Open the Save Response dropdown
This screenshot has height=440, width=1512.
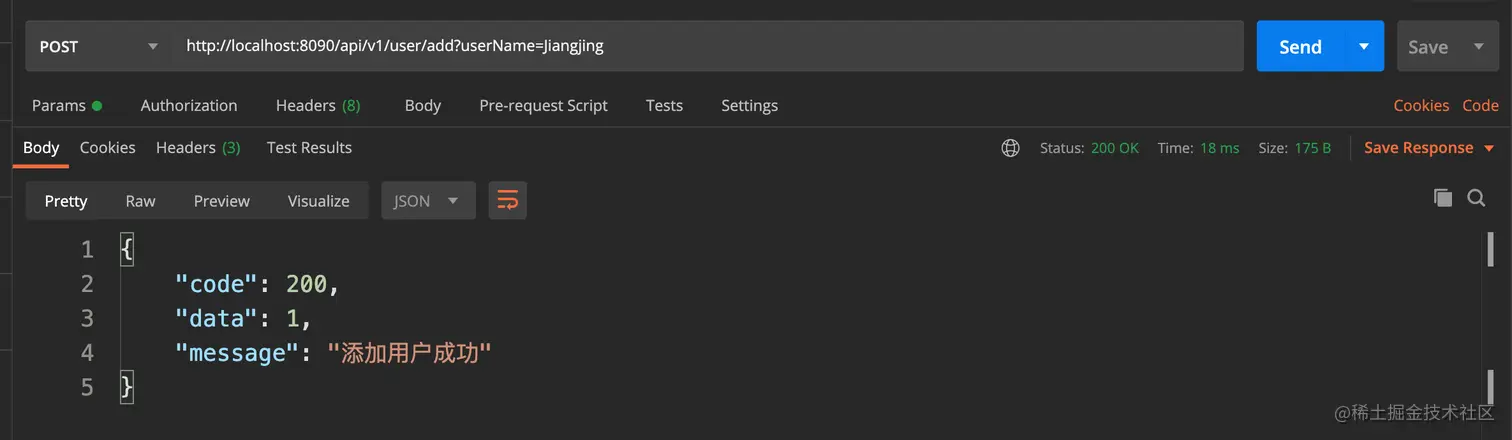click(1428, 148)
